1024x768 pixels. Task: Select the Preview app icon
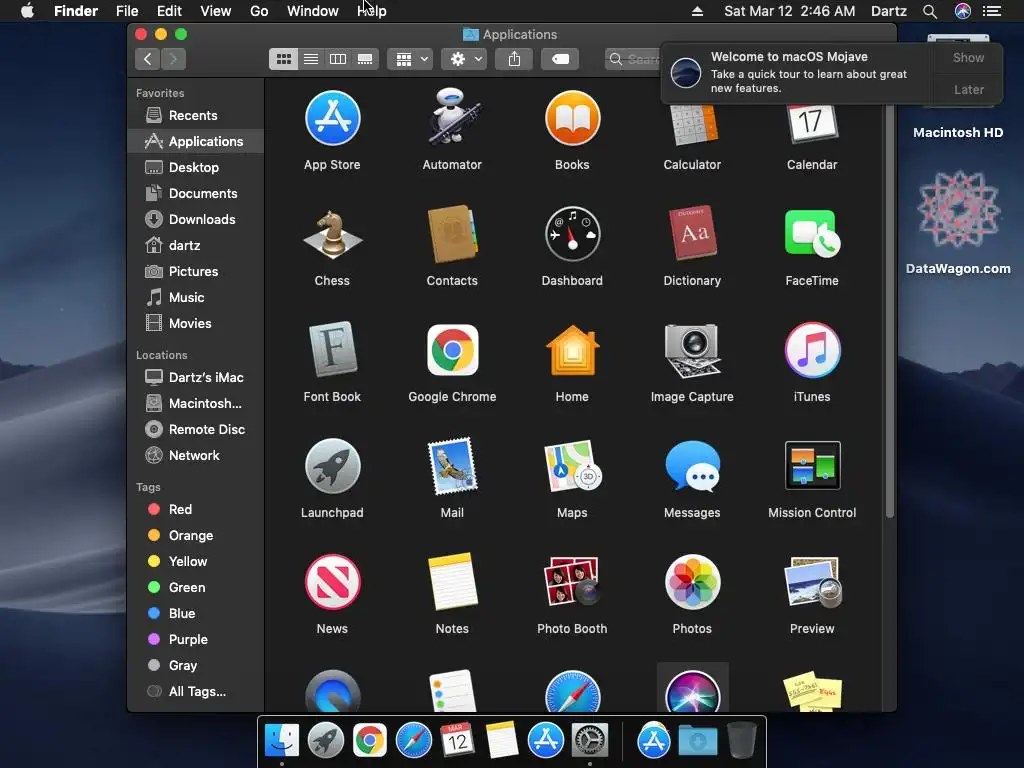(812, 582)
